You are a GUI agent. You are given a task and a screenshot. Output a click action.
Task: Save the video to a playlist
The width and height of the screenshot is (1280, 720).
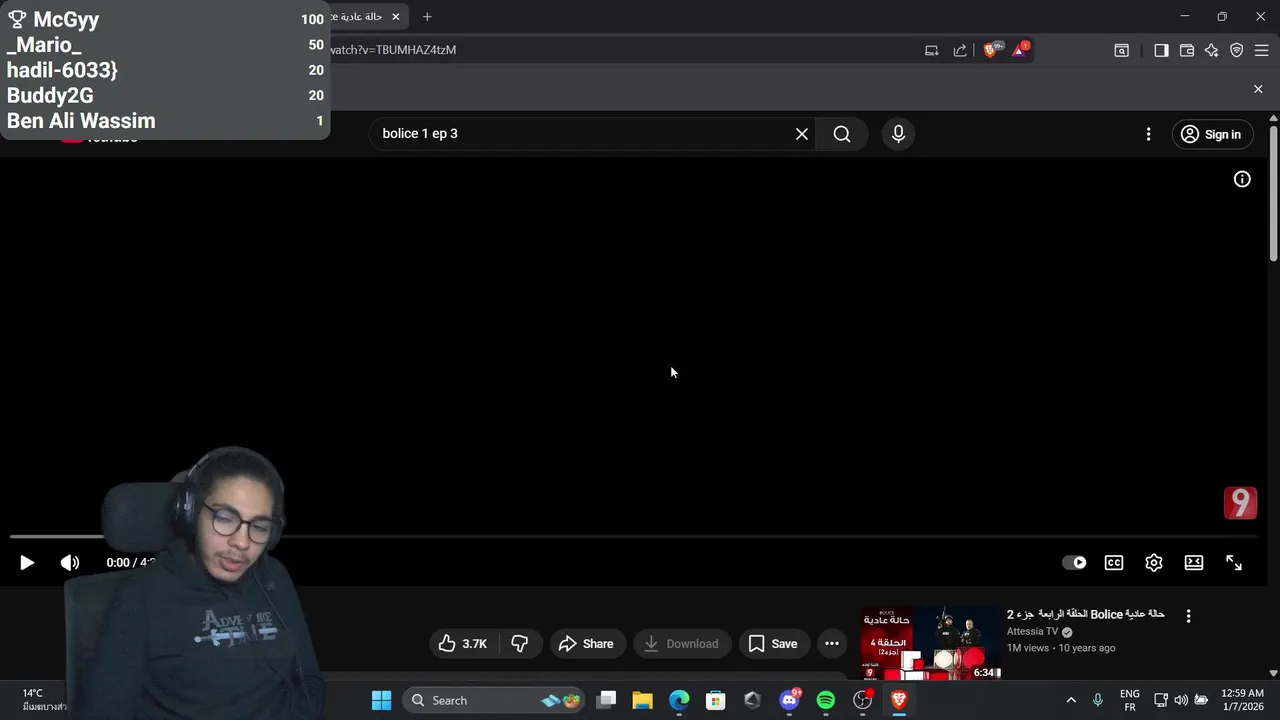click(773, 644)
